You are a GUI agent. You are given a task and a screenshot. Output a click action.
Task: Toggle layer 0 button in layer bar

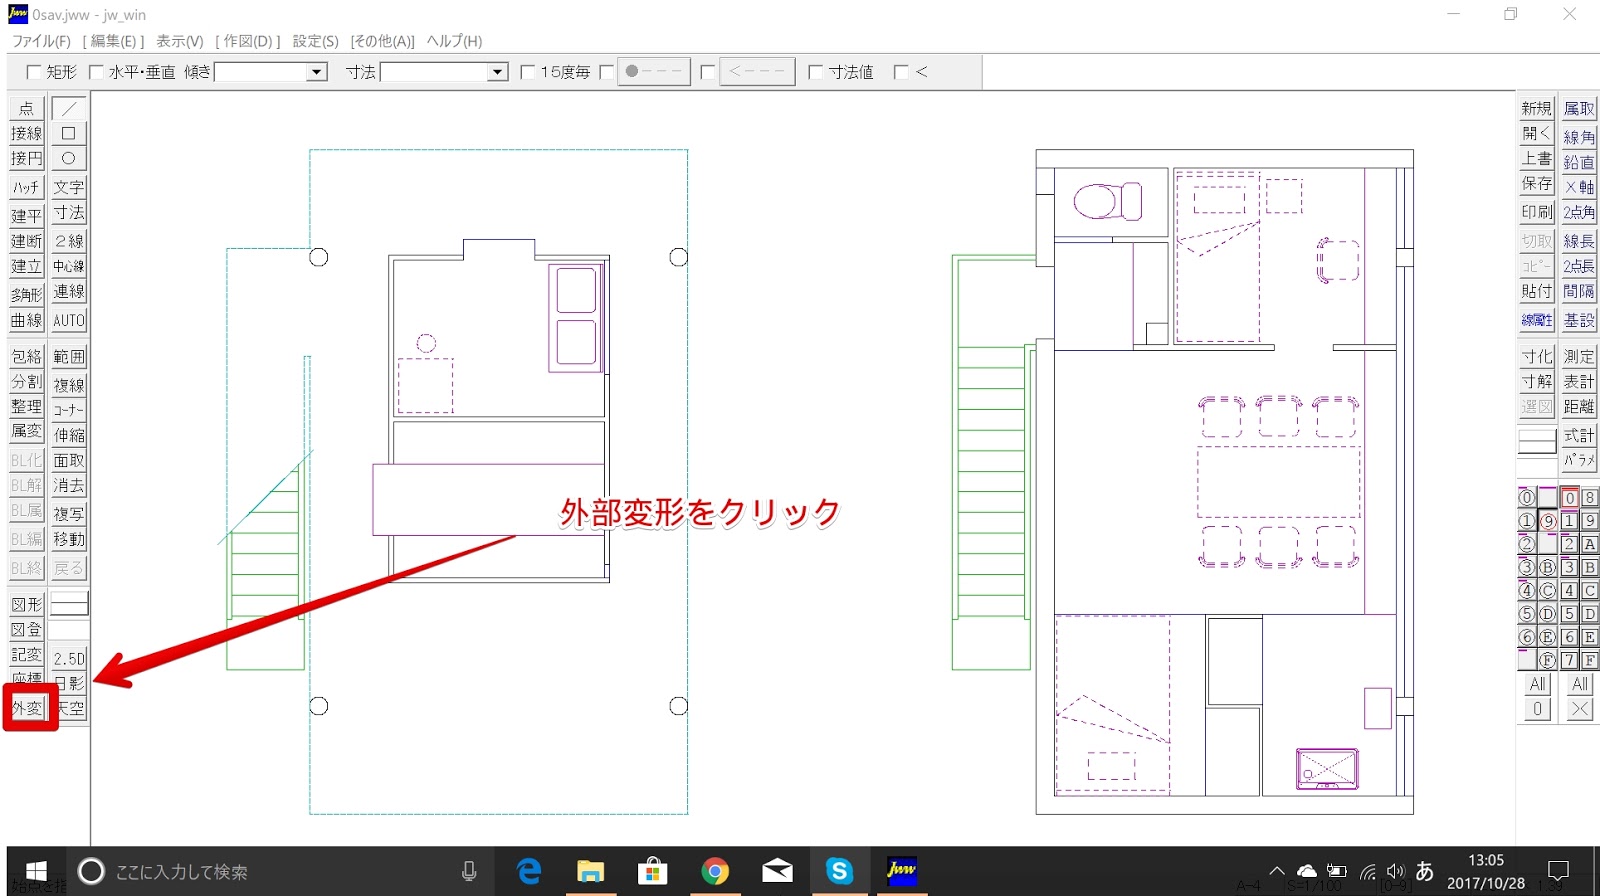click(x=1569, y=497)
